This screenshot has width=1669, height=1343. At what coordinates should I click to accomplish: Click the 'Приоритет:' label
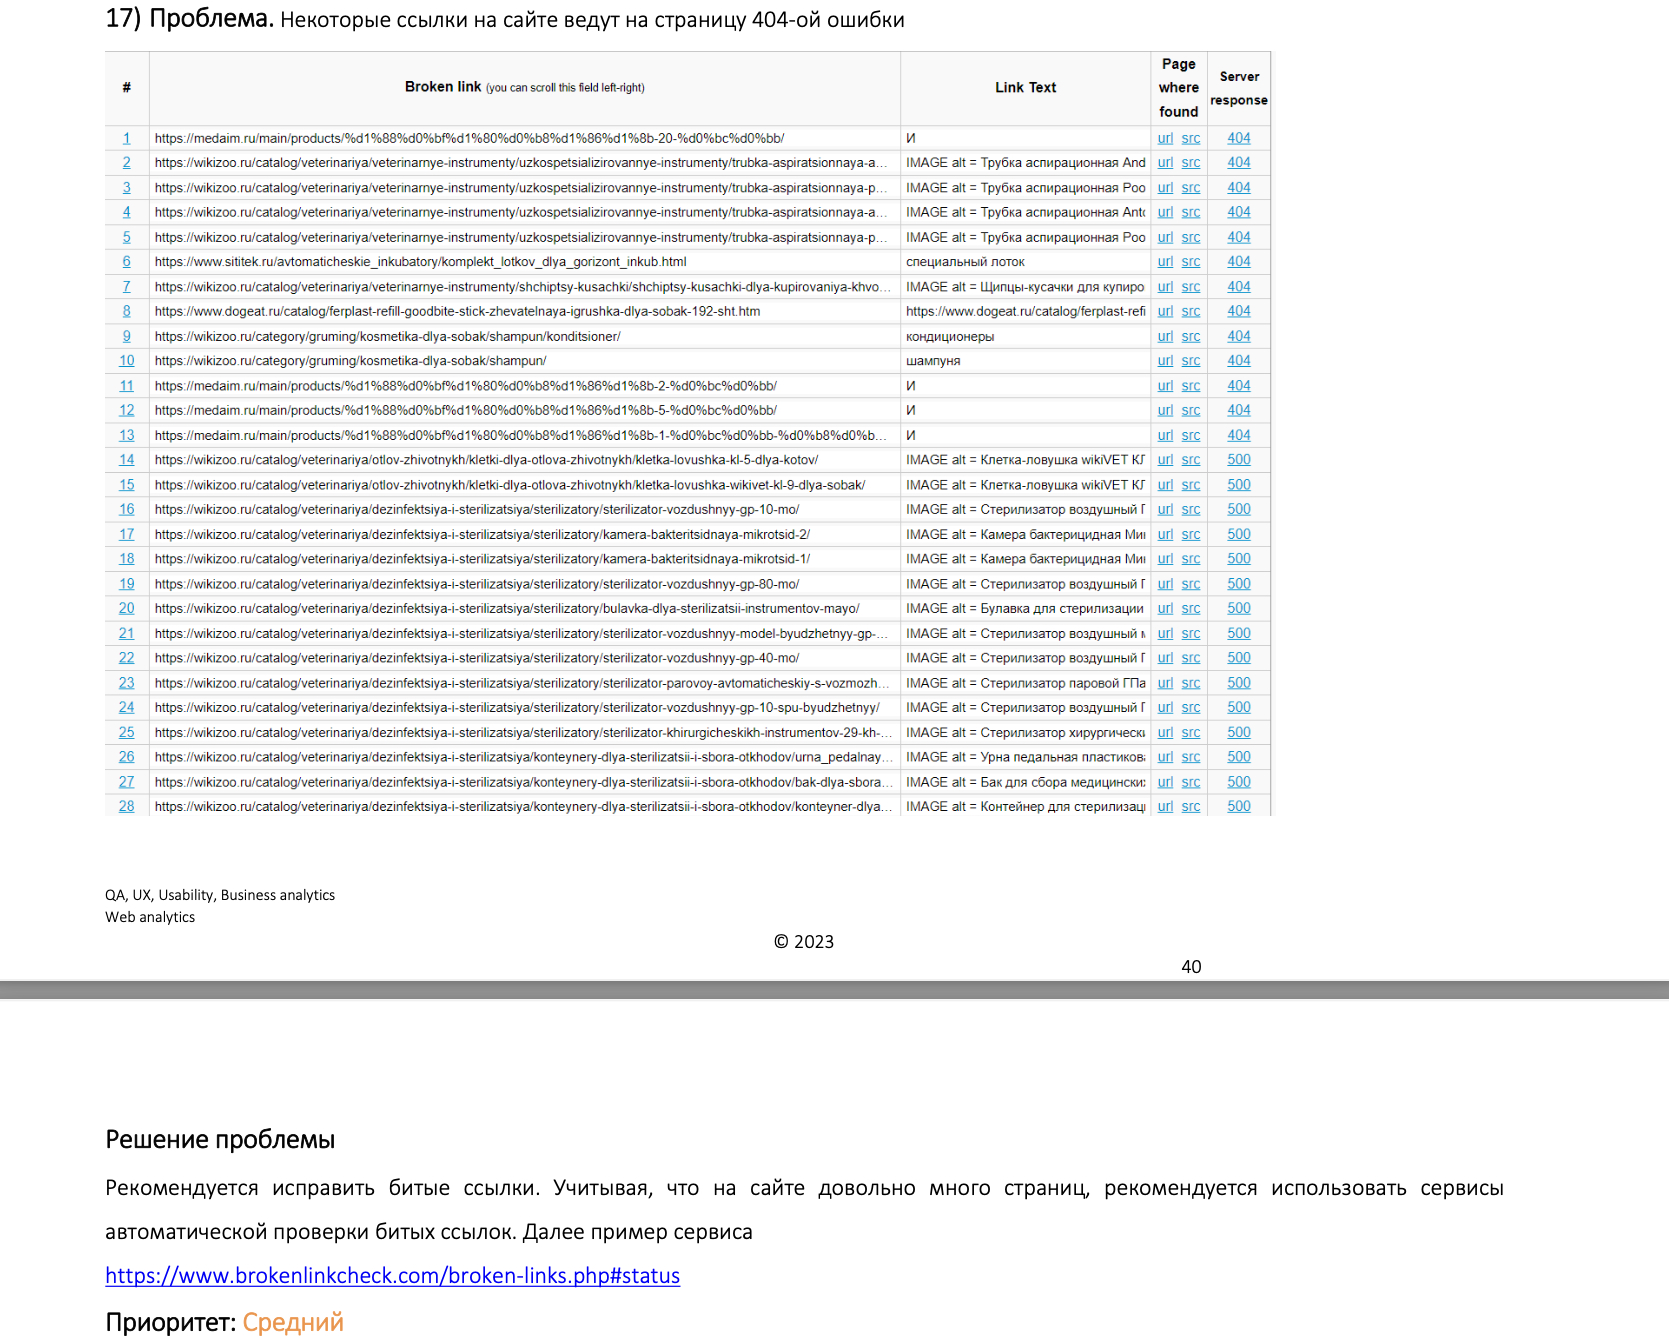tap(171, 1322)
